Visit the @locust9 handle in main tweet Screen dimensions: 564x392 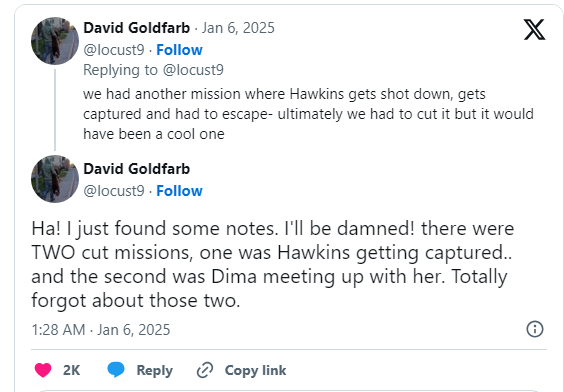[114, 191]
